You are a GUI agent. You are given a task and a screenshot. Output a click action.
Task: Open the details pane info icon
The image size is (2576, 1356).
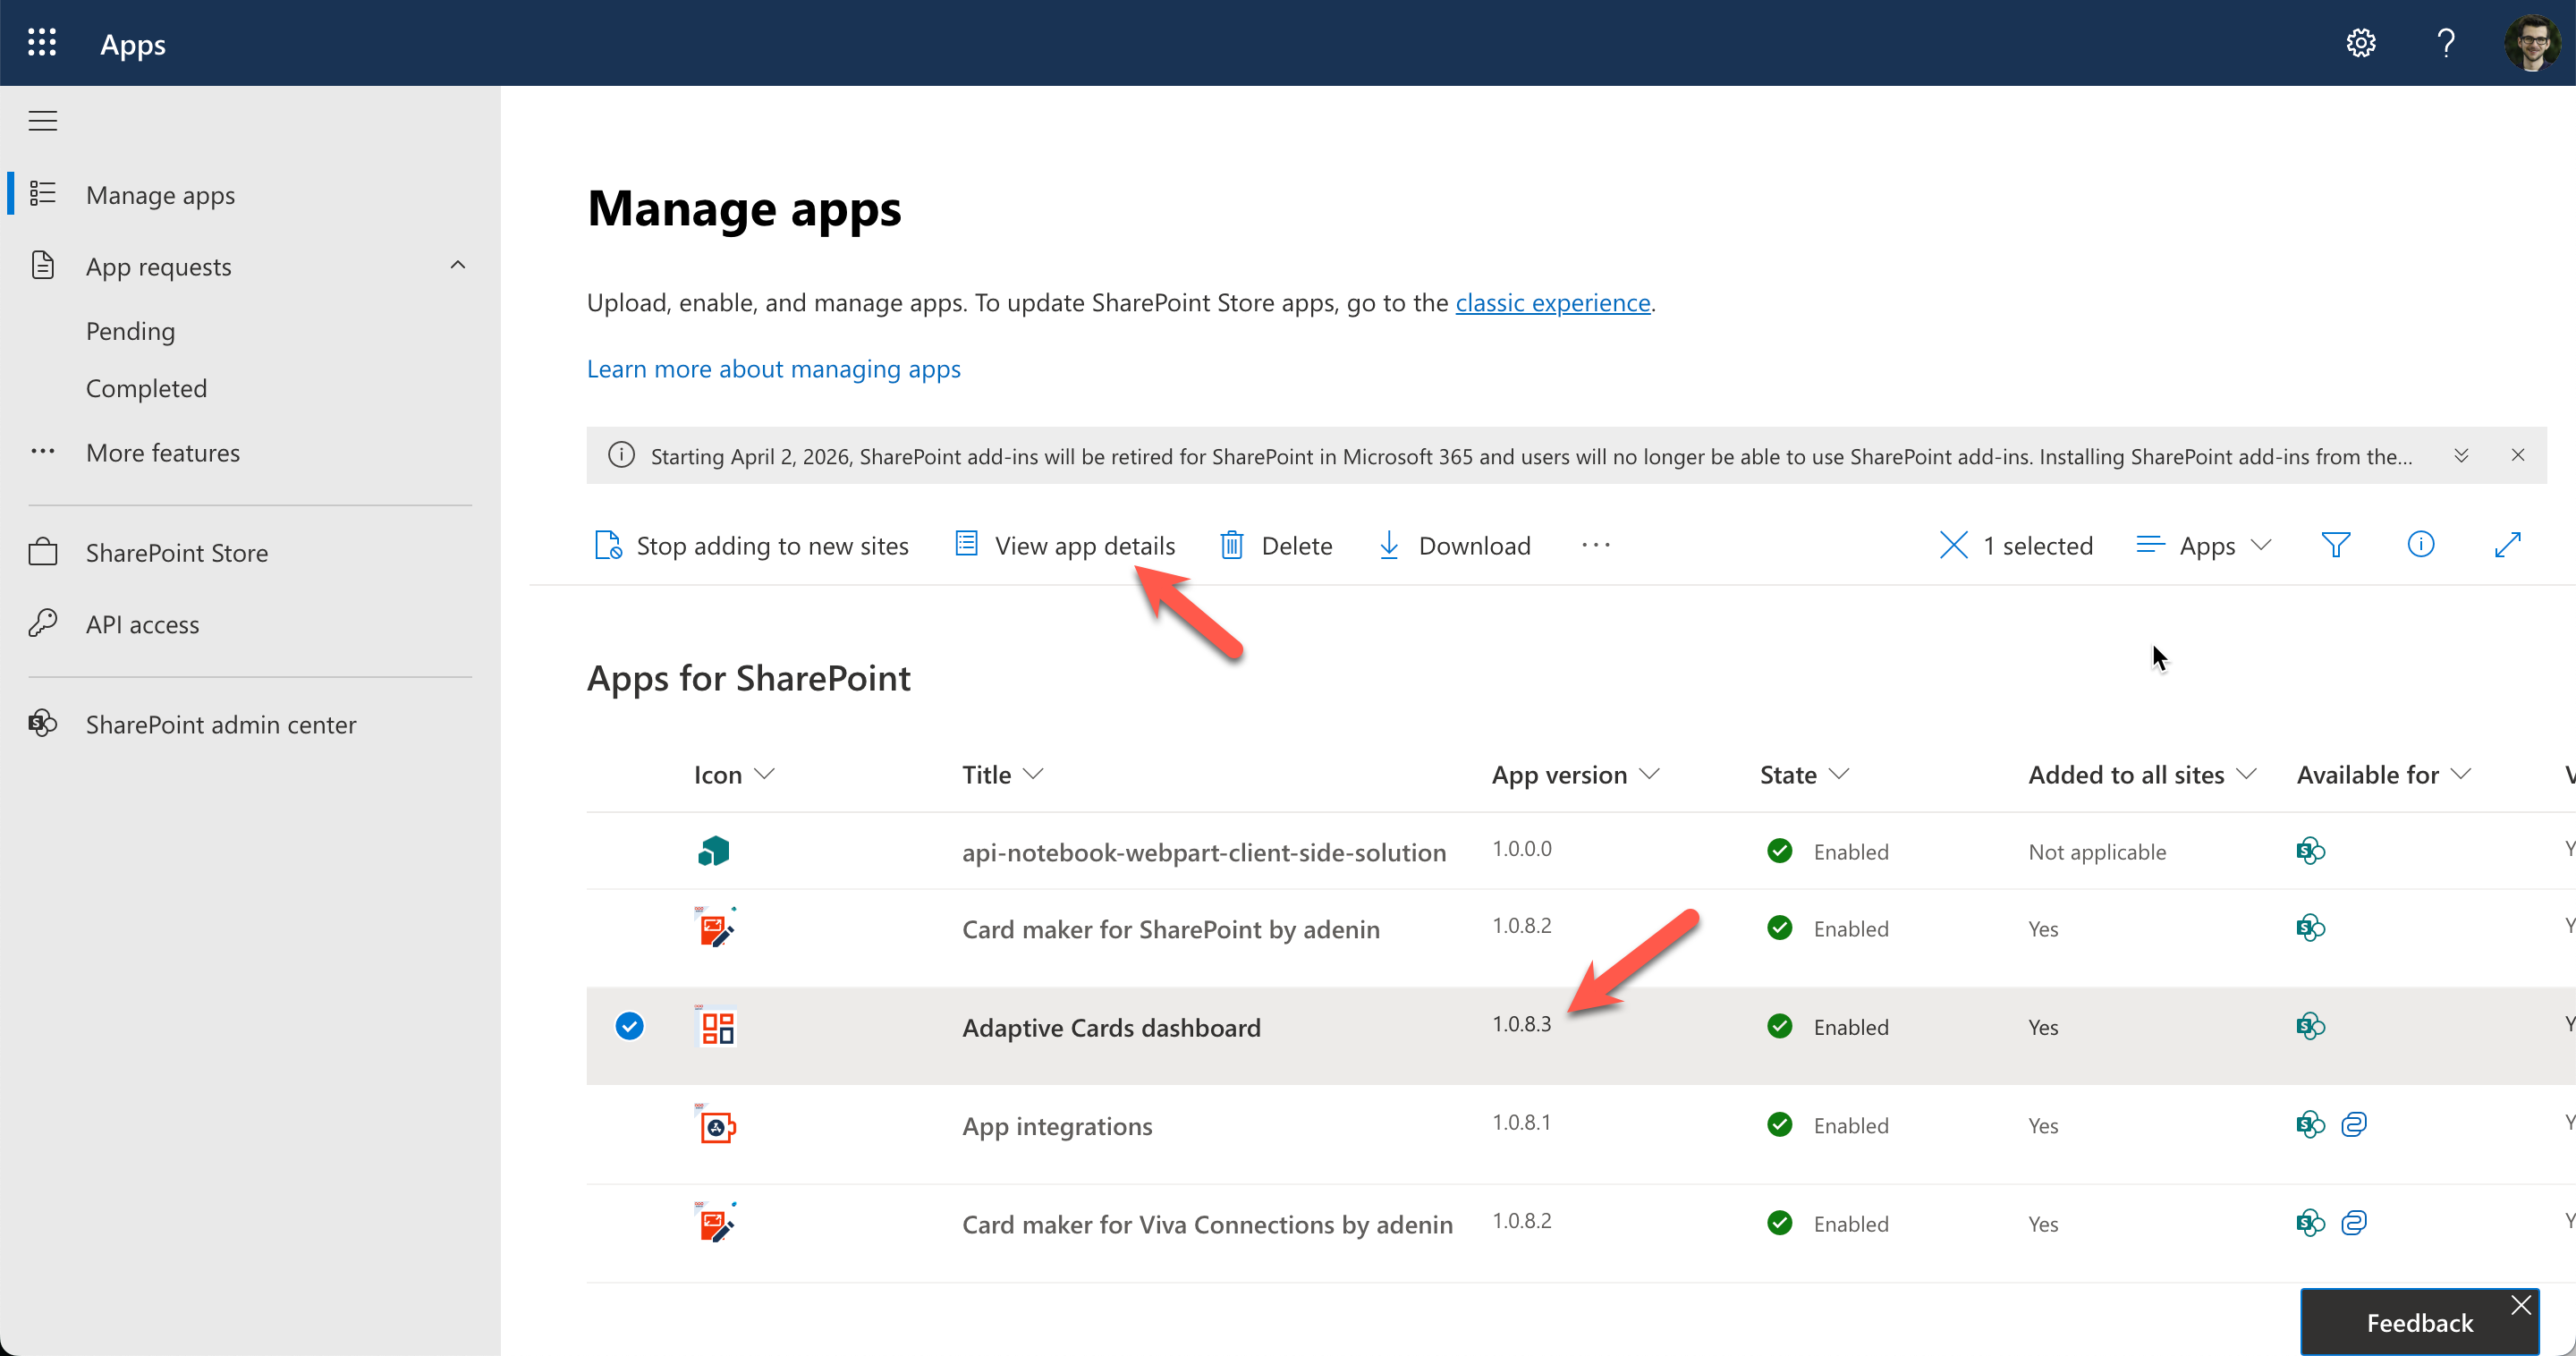click(2421, 545)
